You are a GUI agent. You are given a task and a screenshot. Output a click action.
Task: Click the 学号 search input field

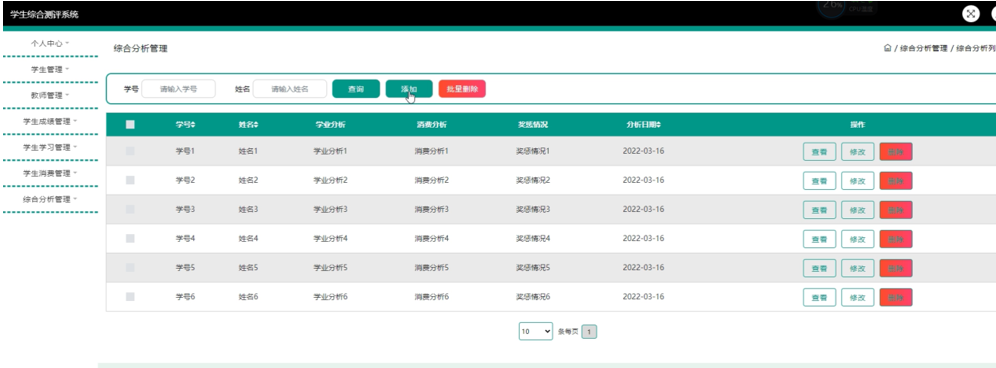click(x=178, y=89)
